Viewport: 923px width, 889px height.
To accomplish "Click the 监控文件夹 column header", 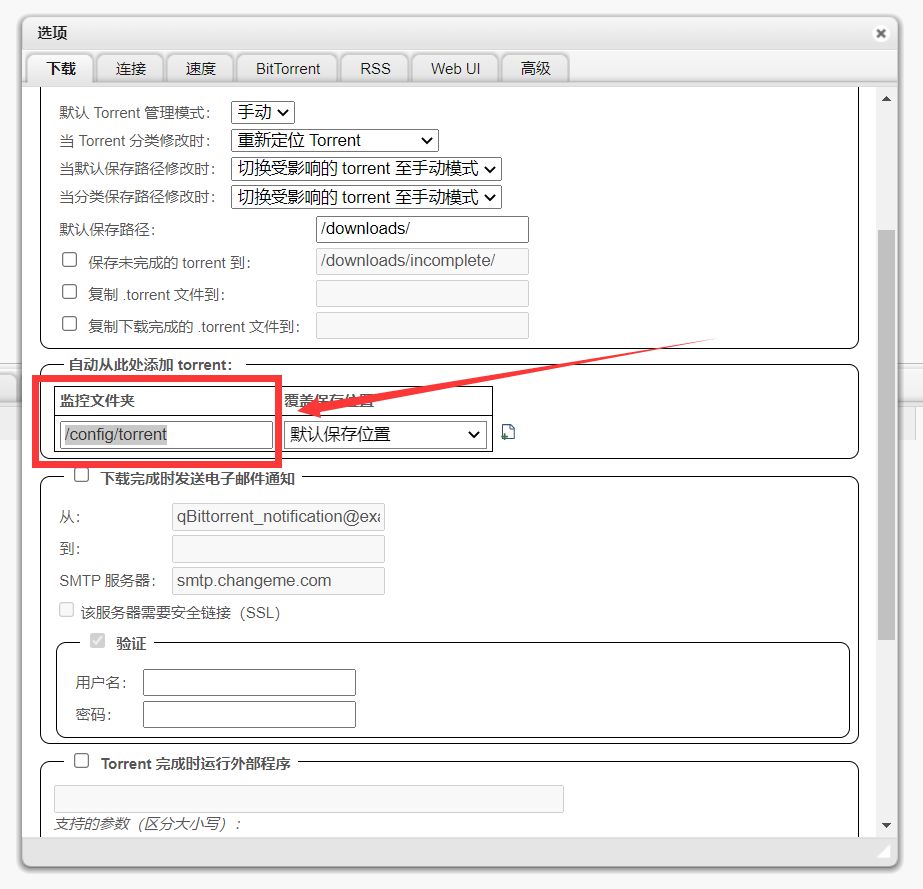I will coord(164,401).
